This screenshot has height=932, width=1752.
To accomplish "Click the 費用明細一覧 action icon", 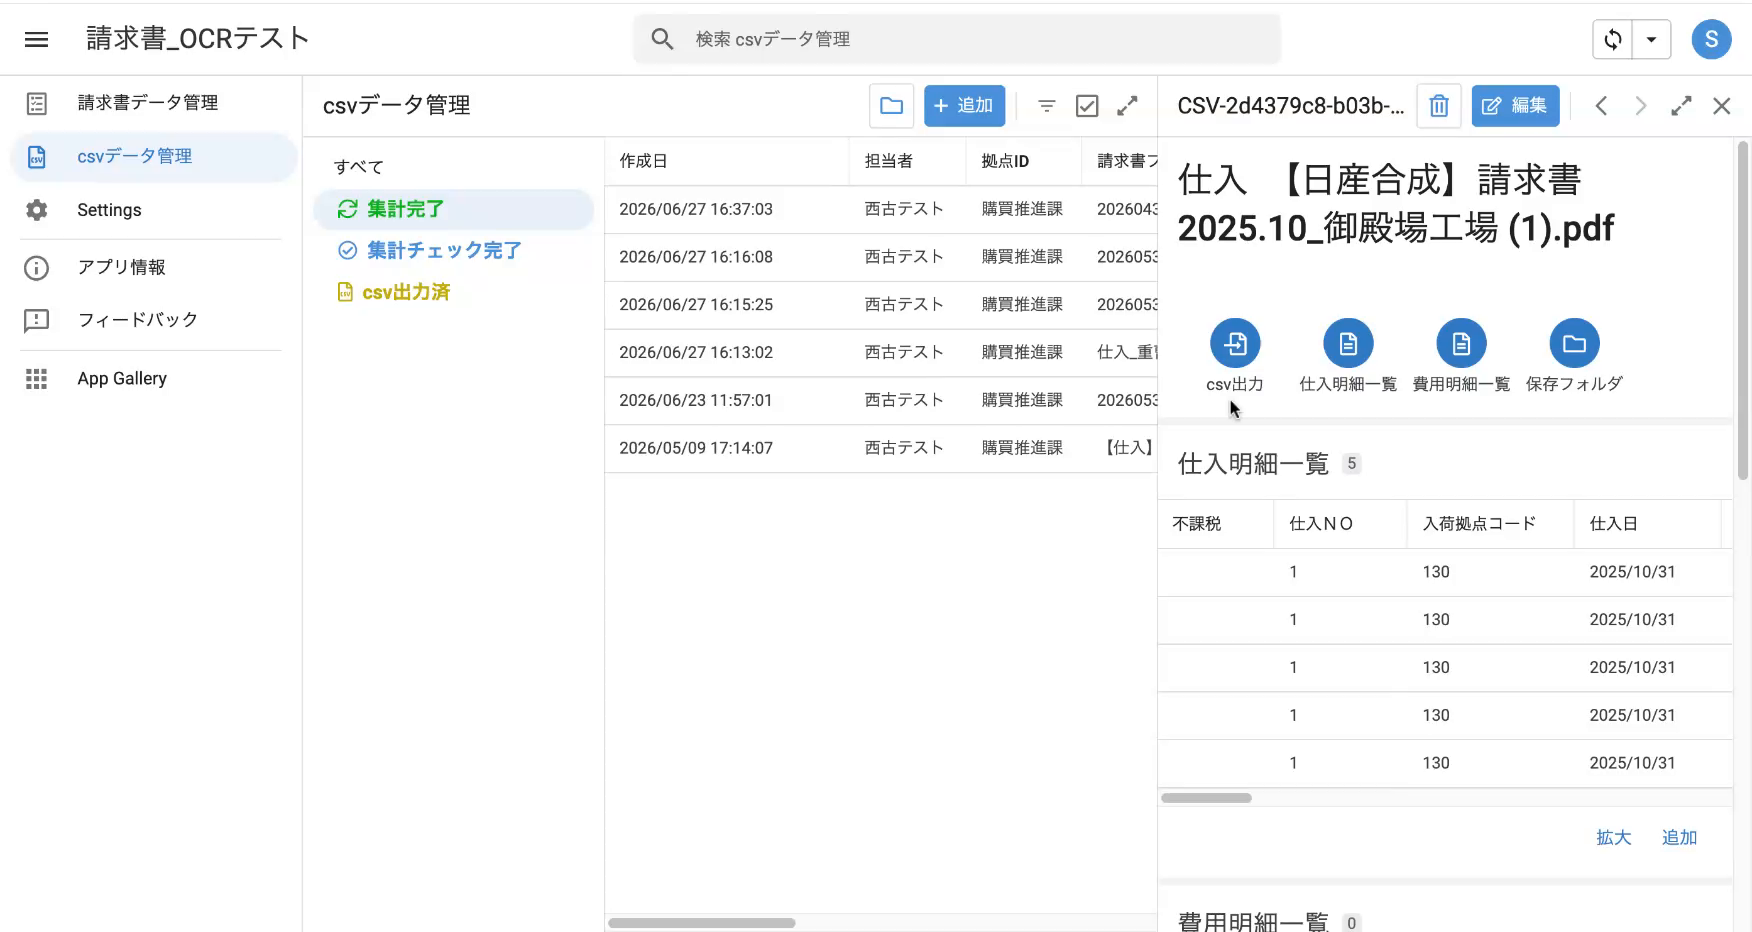I will tap(1461, 344).
